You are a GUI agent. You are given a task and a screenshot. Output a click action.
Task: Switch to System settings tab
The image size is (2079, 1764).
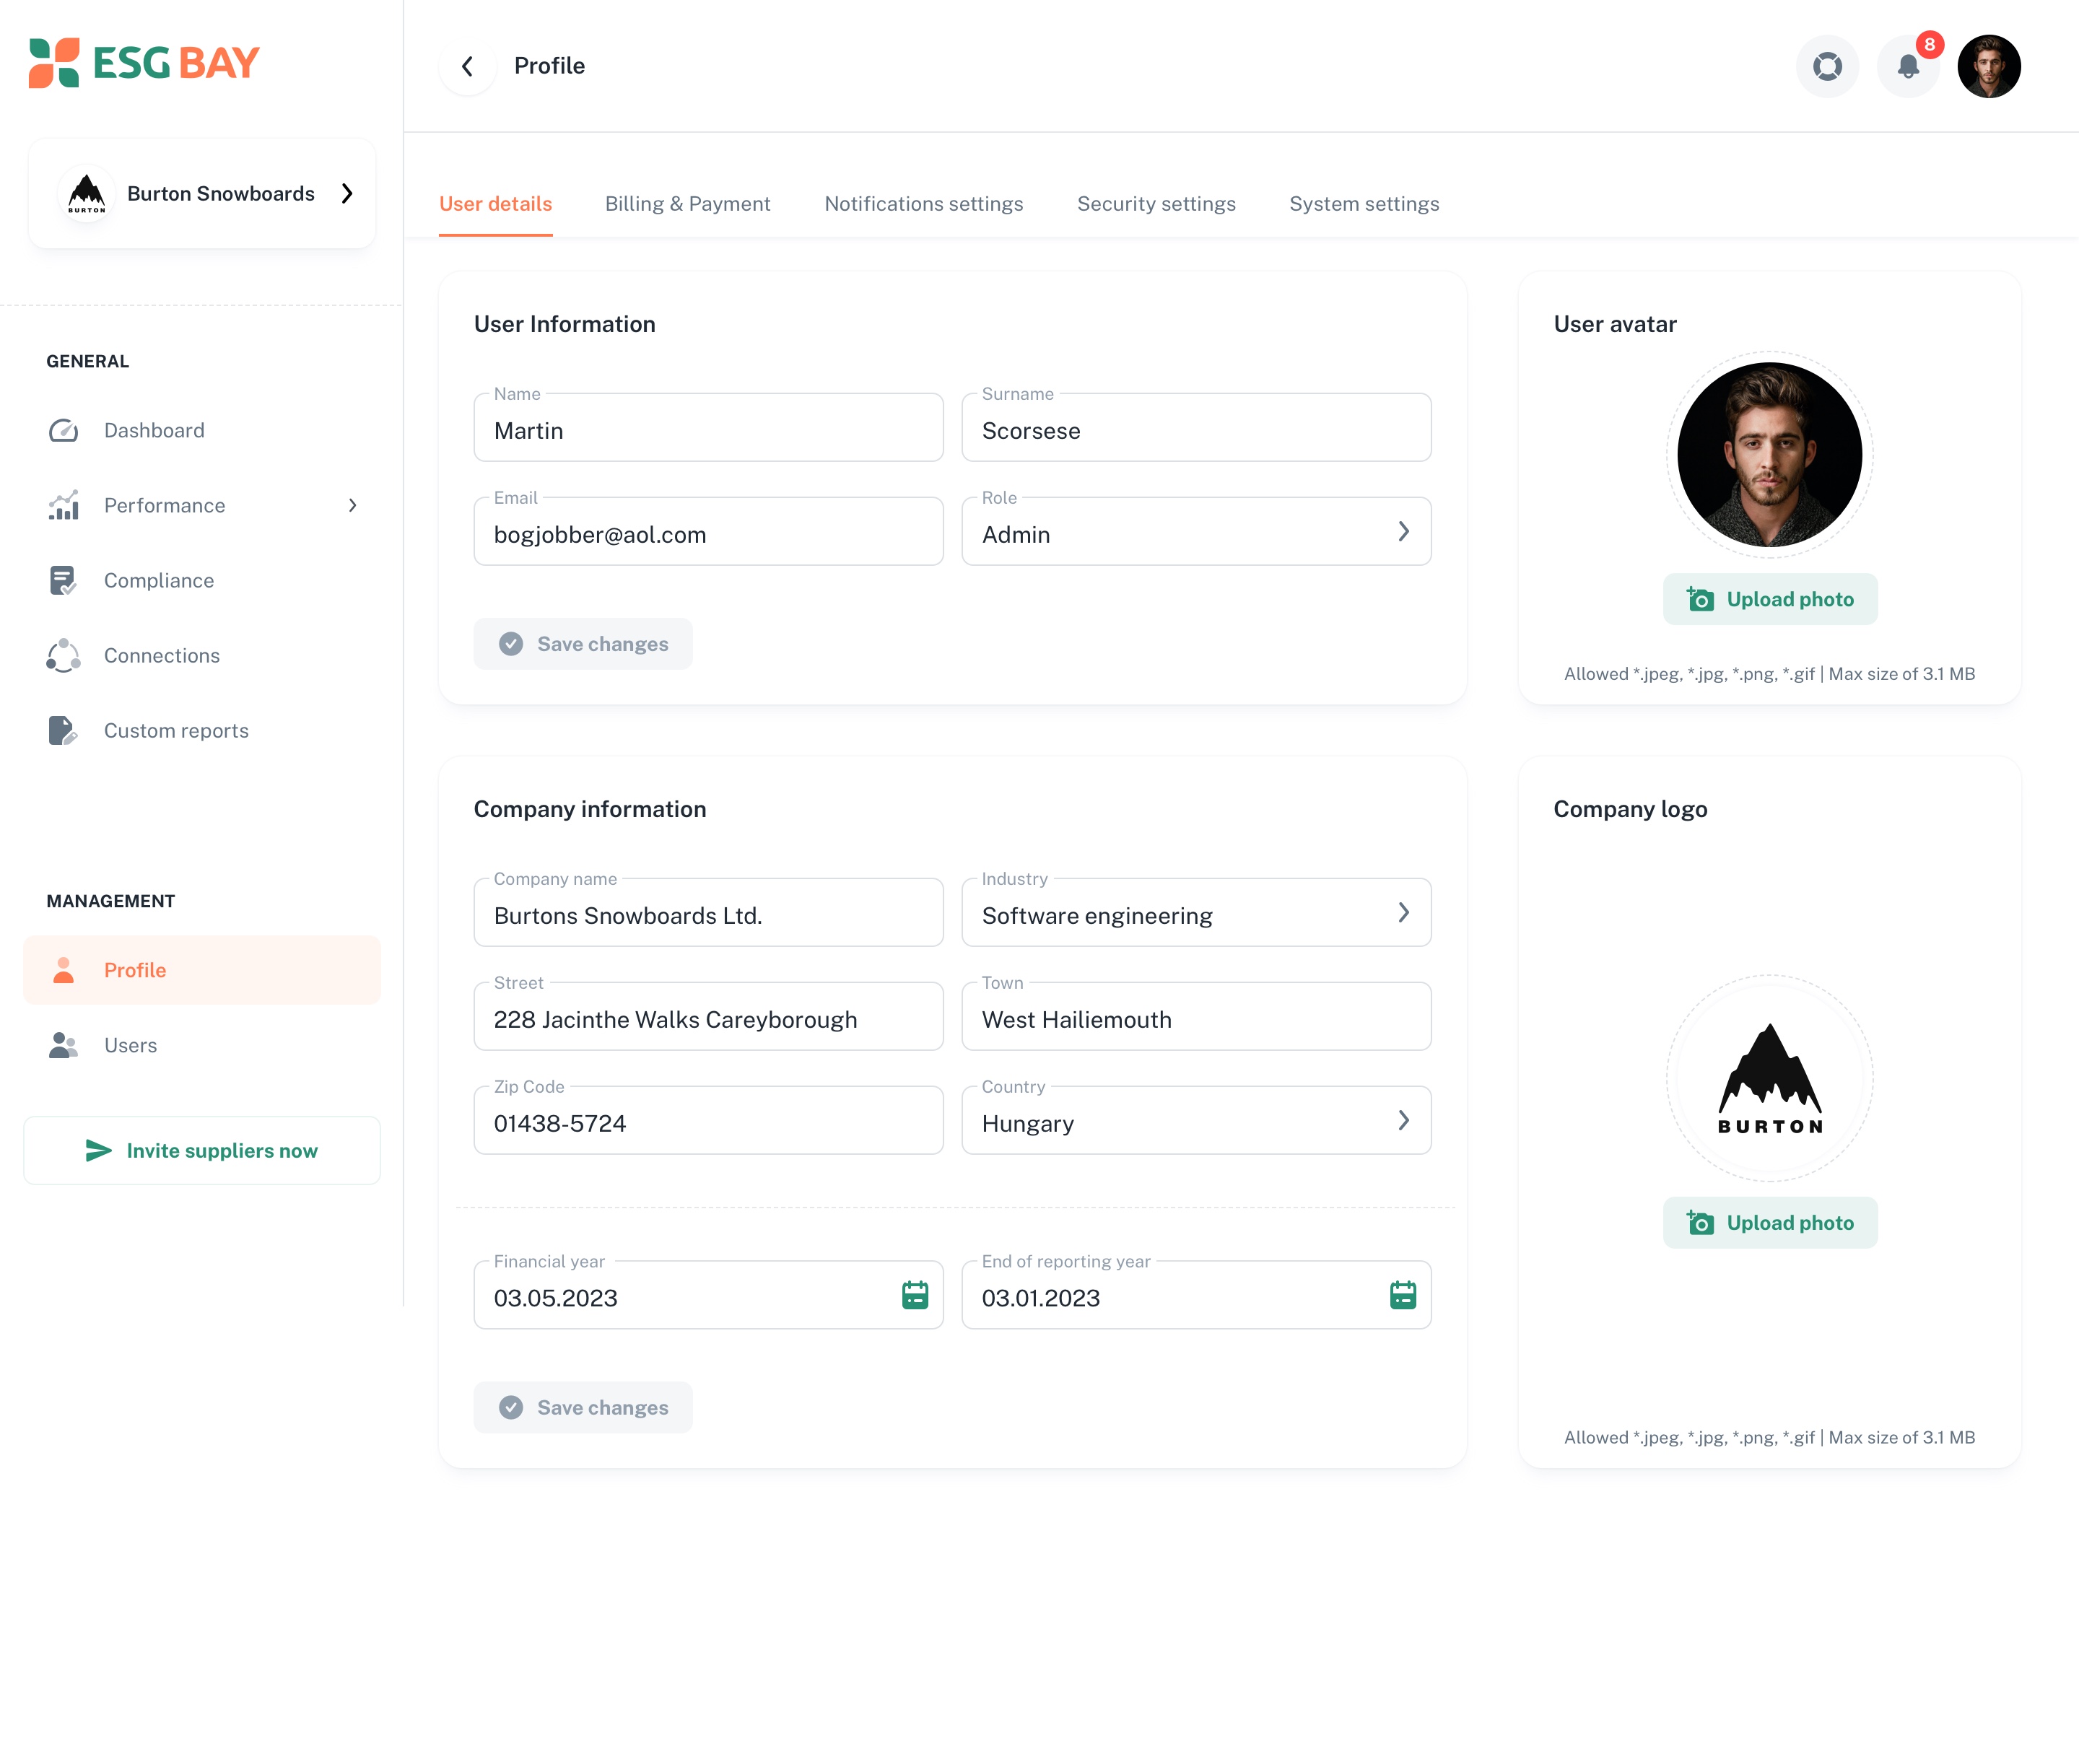pos(1365,204)
